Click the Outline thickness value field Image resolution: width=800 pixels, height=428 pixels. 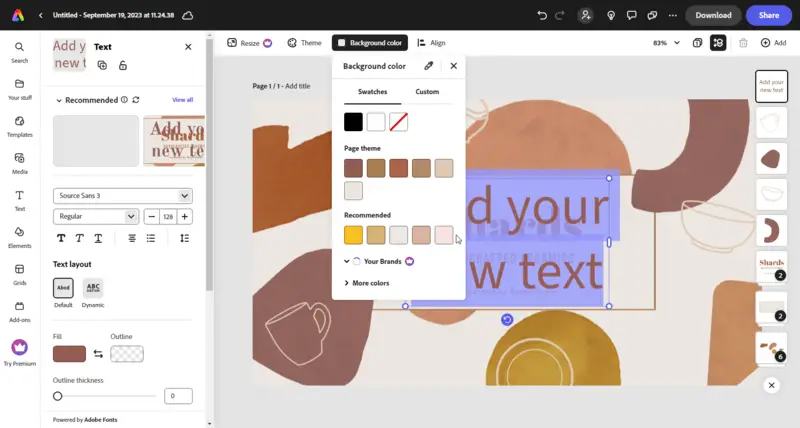pyautogui.click(x=178, y=396)
